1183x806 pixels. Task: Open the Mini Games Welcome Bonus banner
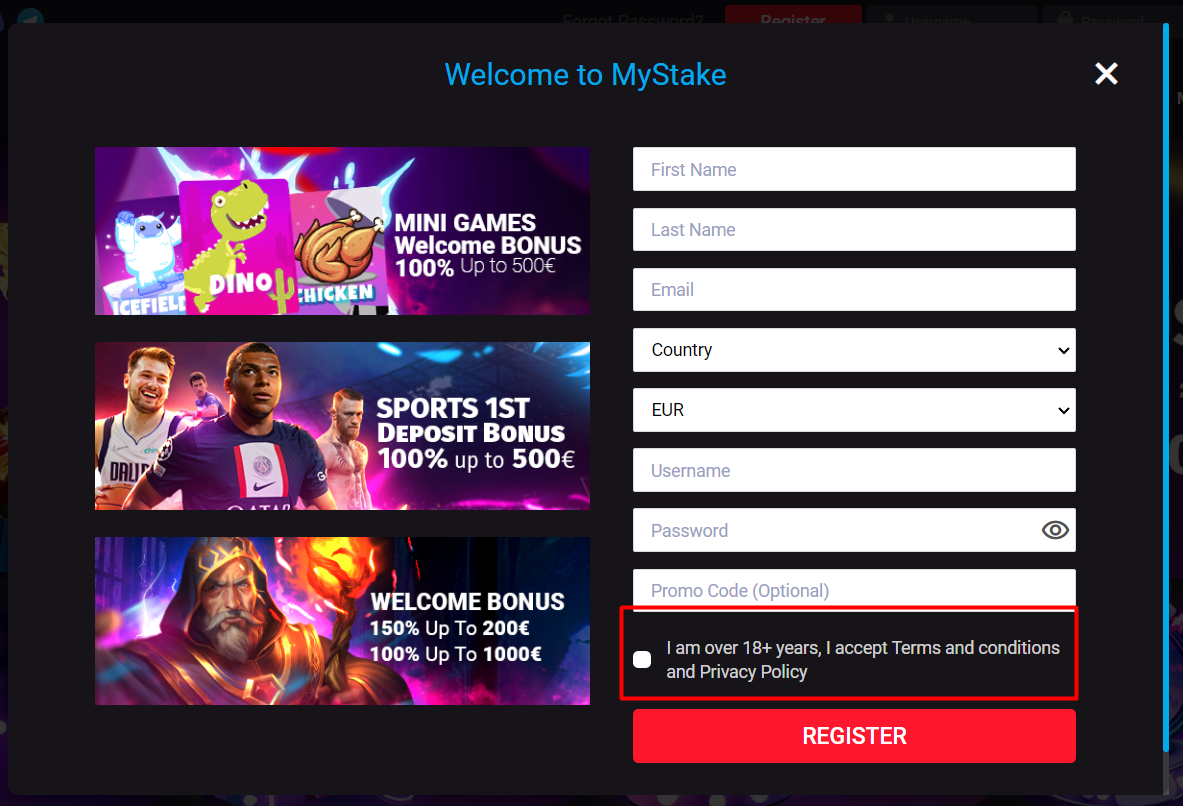[x=343, y=231]
